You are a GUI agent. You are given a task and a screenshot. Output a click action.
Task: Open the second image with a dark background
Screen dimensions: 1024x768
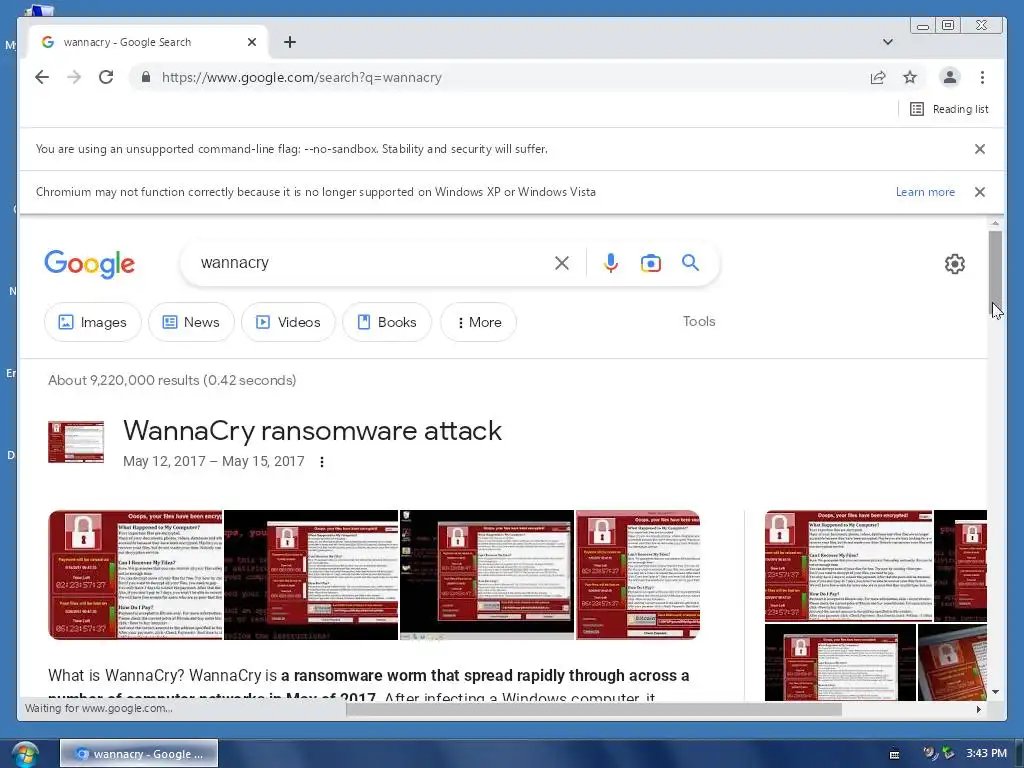coord(311,575)
